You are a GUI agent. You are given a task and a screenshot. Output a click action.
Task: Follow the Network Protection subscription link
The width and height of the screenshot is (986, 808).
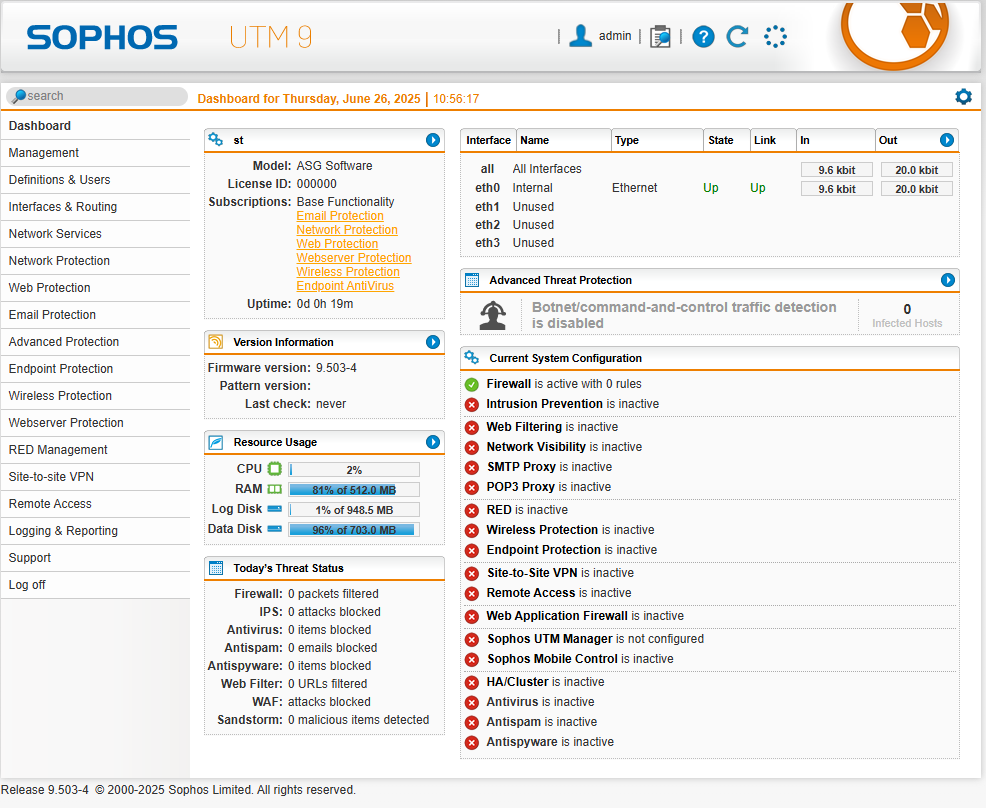pos(347,230)
